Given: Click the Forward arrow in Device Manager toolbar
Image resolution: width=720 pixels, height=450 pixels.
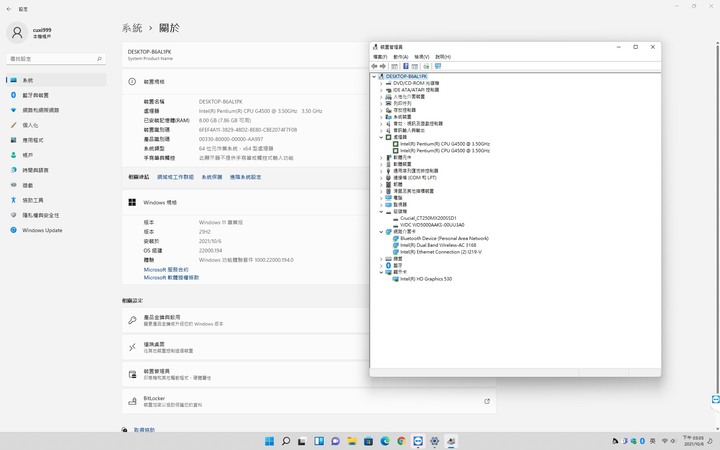Looking at the screenshot, I should click(x=382, y=66).
